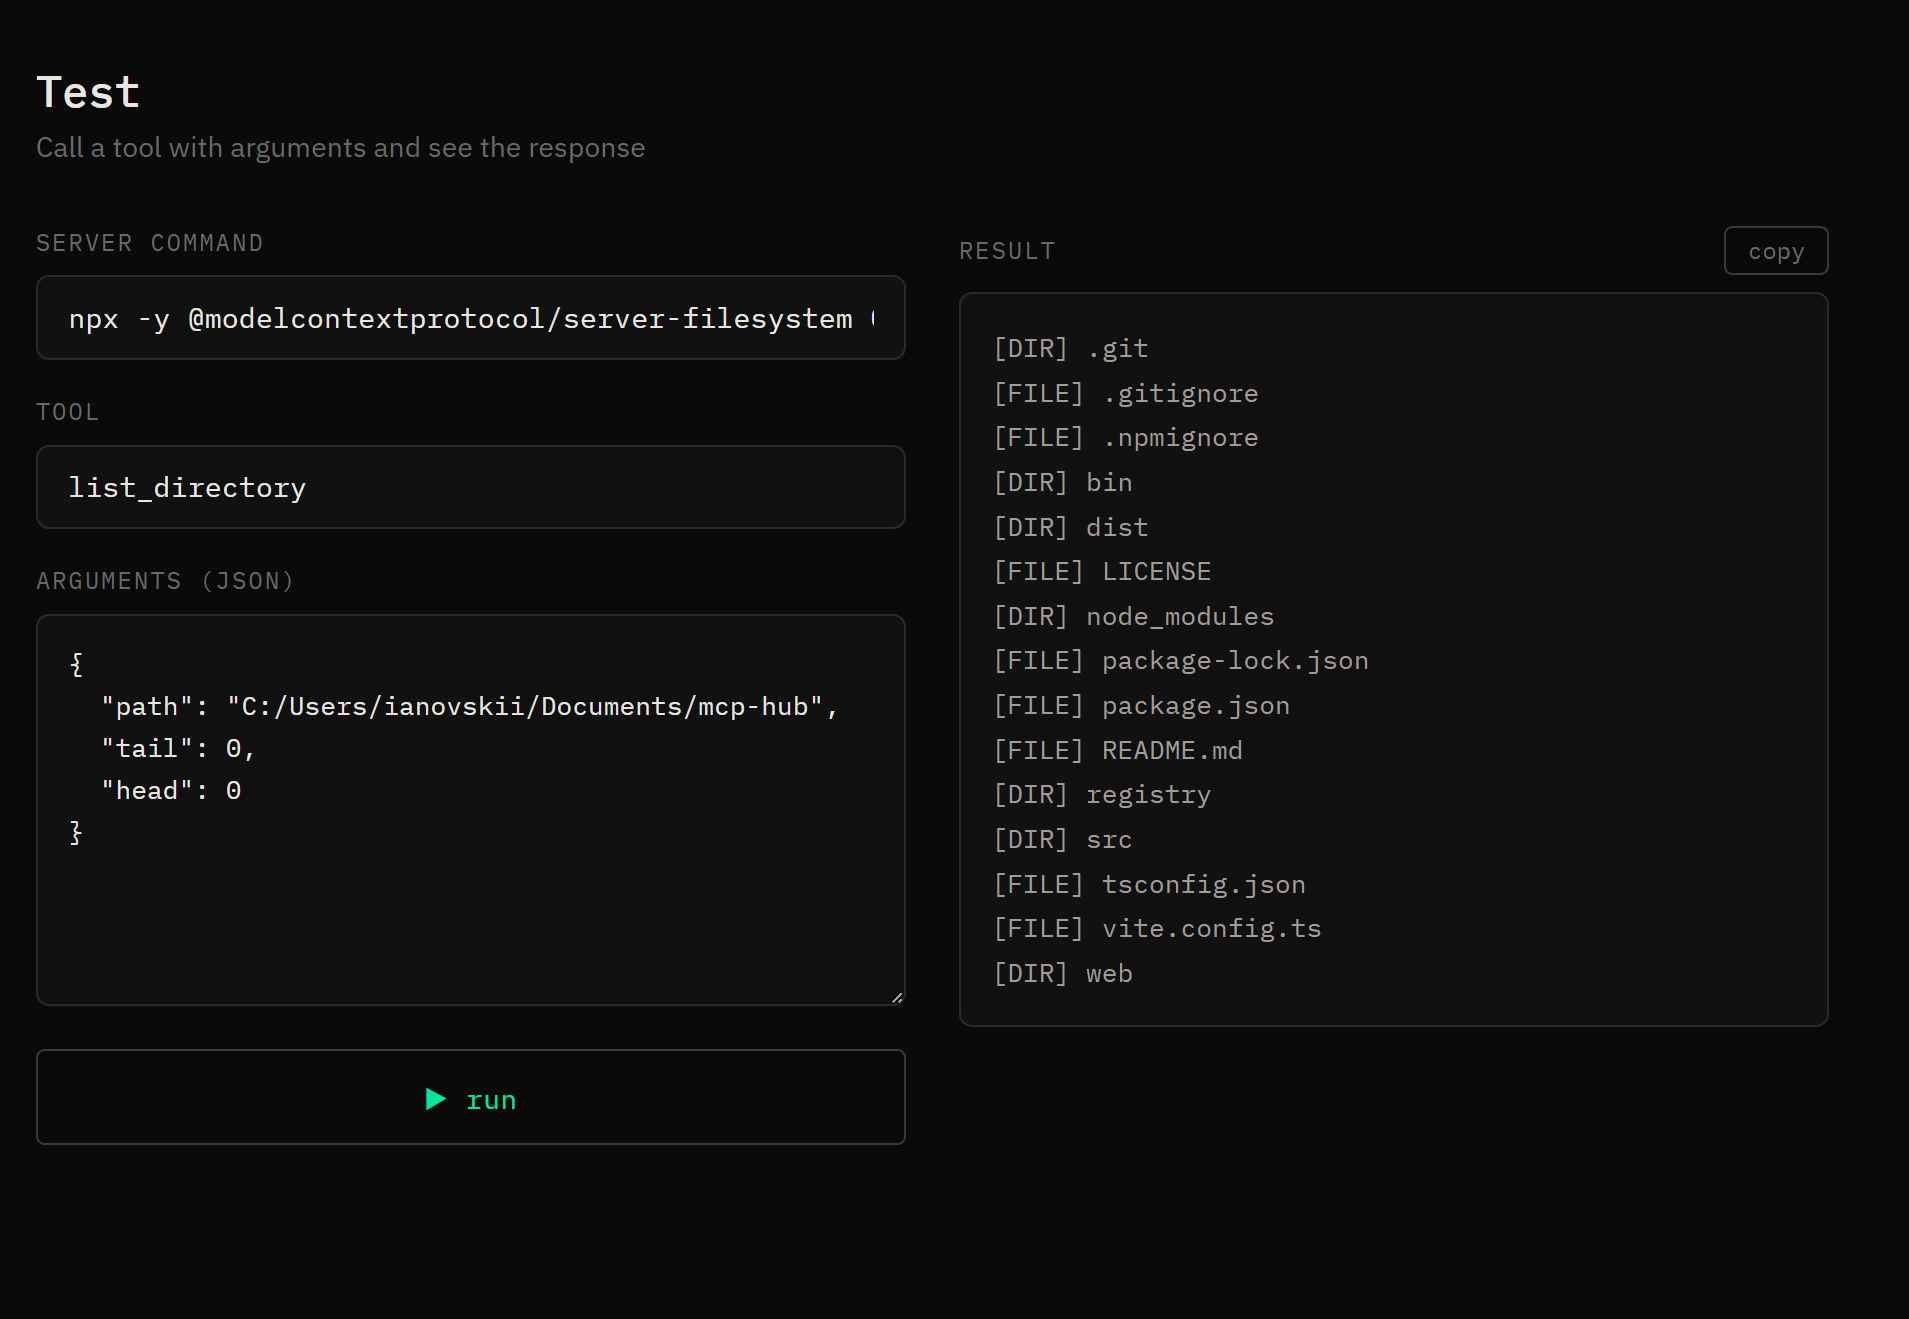The width and height of the screenshot is (1909, 1319).
Task: Click the RESULT heading label
Action: click(1007, 251)
